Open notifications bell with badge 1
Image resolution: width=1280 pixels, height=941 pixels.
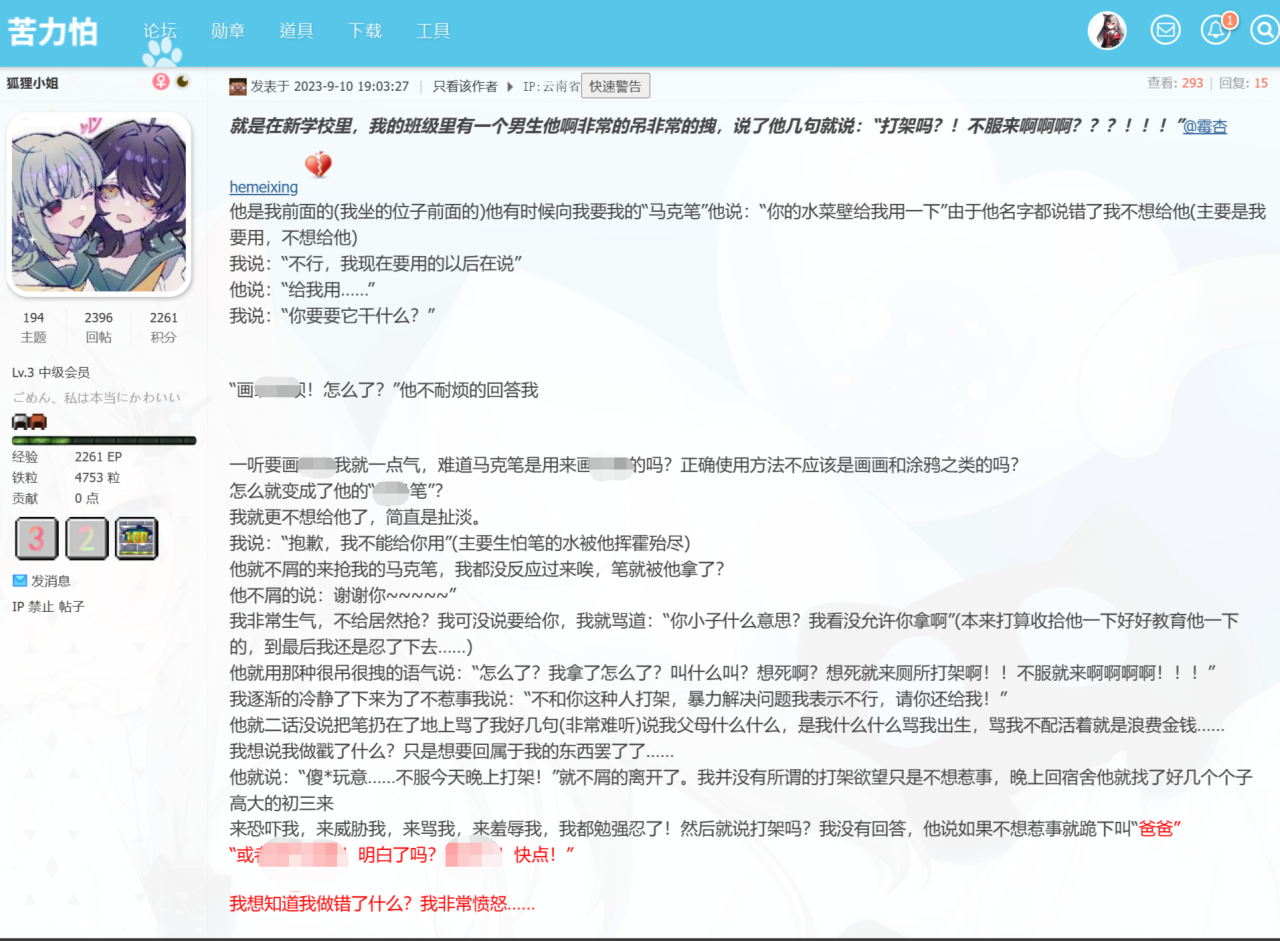pos(1217,30)
